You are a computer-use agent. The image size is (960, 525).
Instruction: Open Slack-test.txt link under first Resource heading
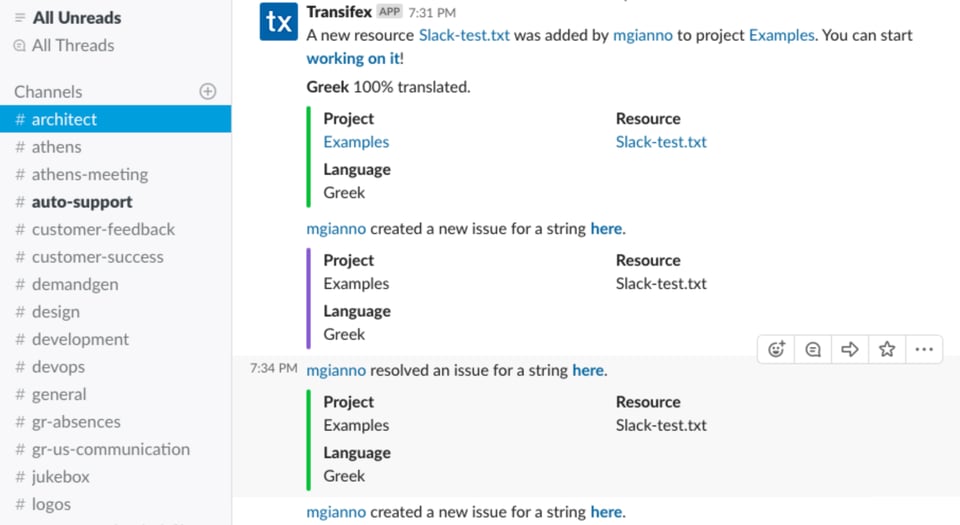click(661, 142)
